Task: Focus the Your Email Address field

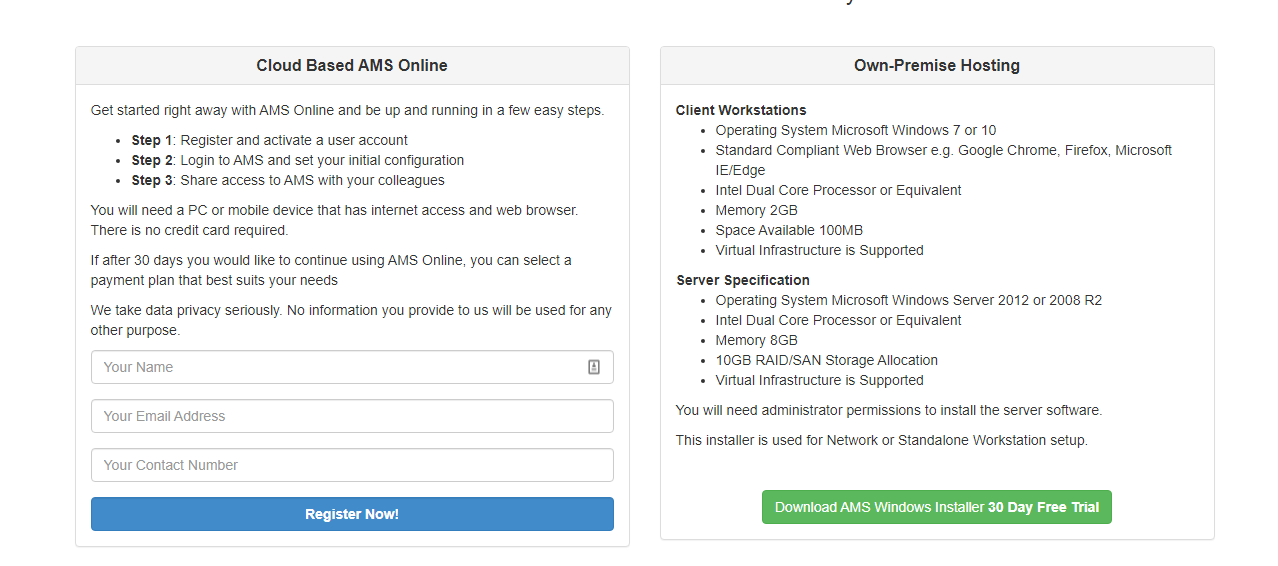Action: click(x=352, y=416)
